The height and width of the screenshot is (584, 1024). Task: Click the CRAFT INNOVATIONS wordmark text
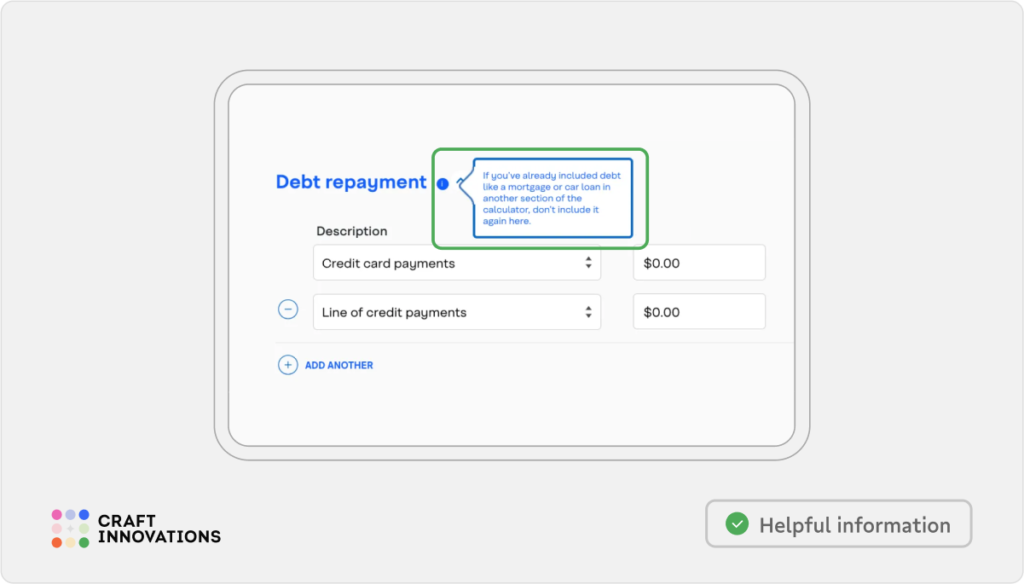158,529
